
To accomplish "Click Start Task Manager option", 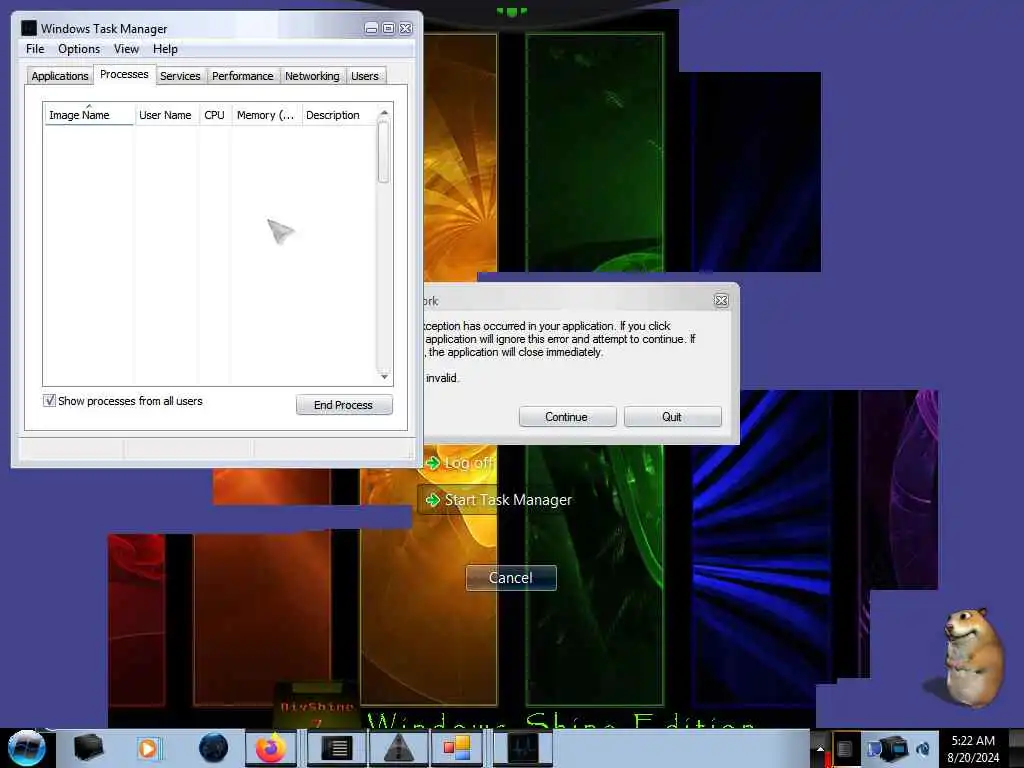I will tap(499, 500).
